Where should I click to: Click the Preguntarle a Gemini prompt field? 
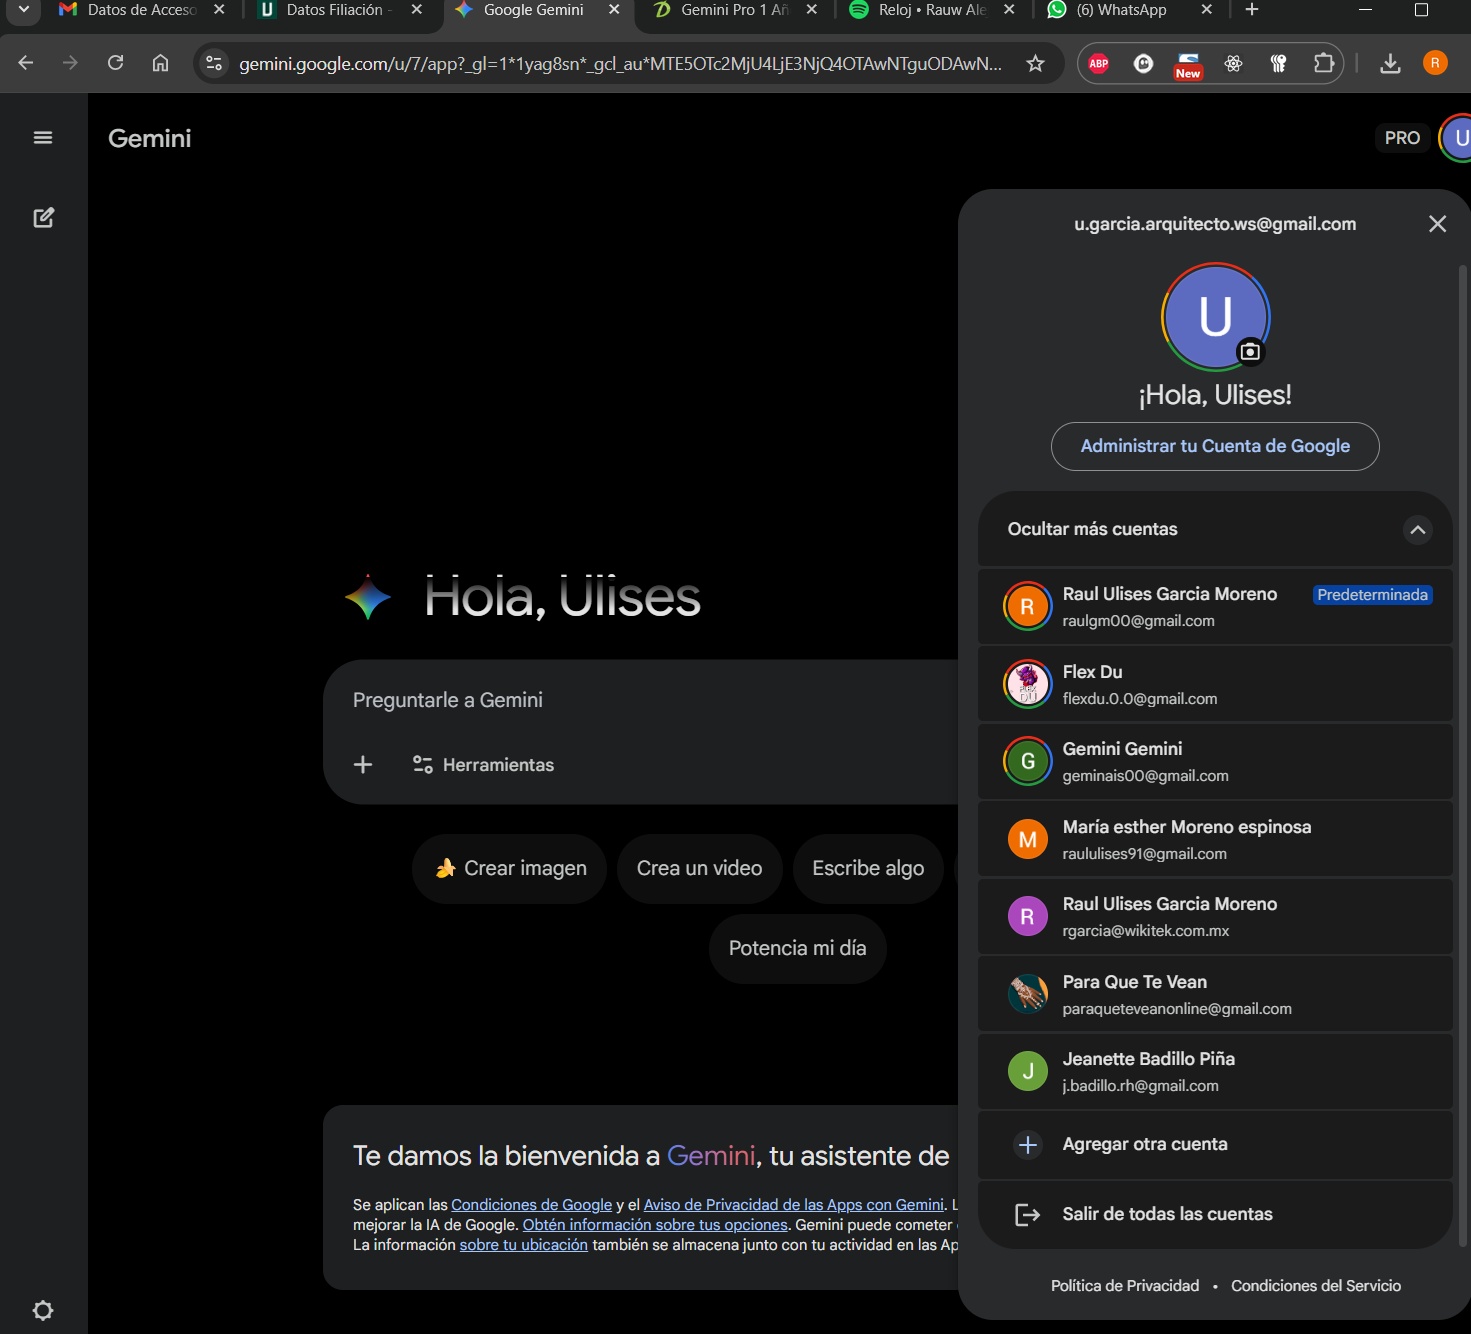coord(640,700)
